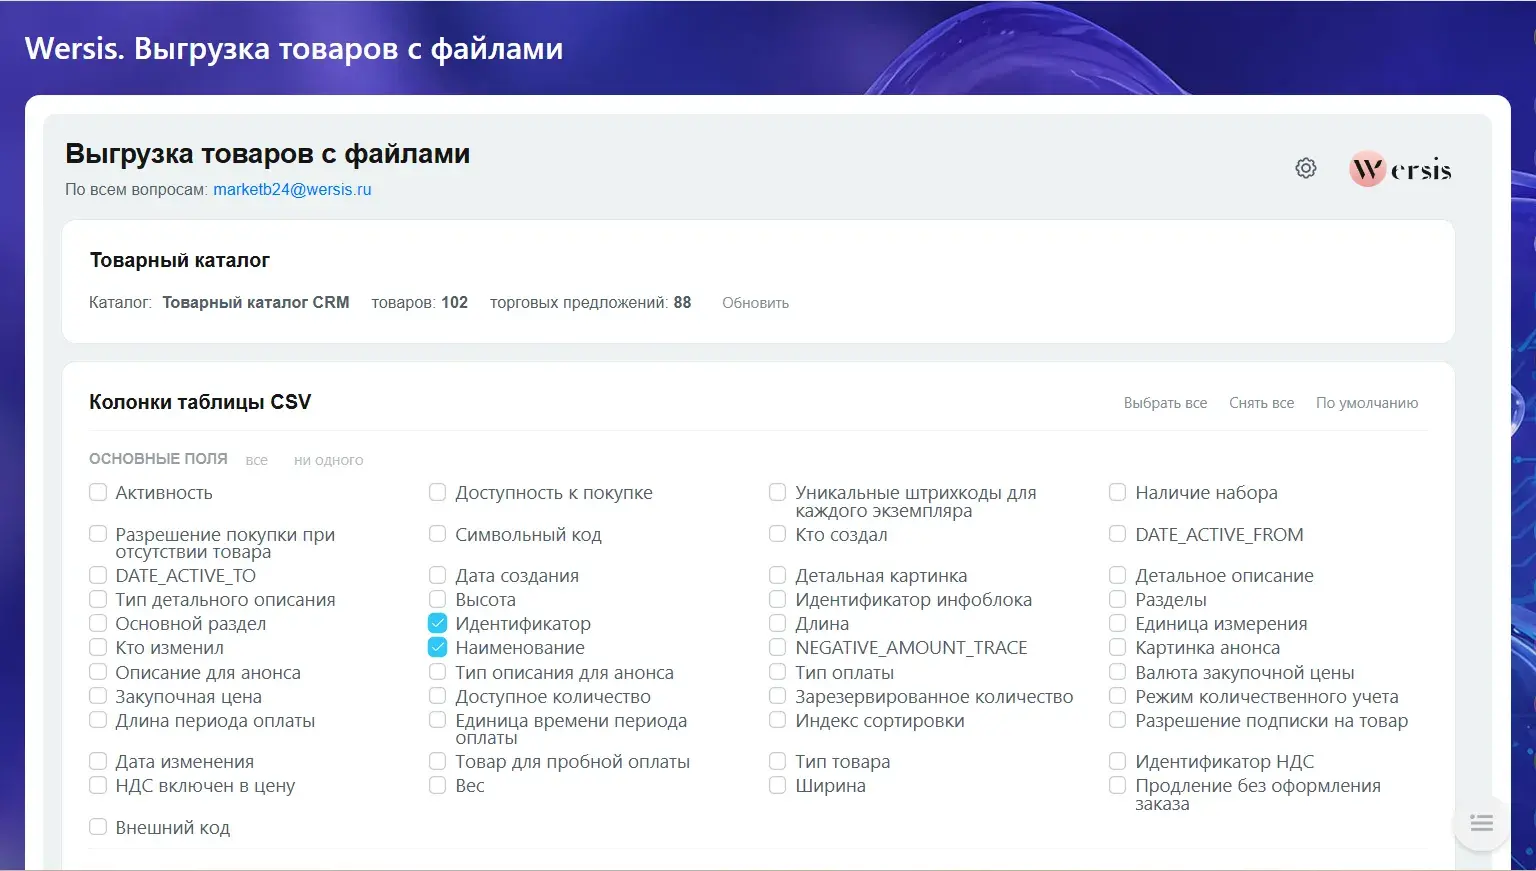
Task: Tick the DATE_ACTIVE_FROM checkbox
Action: click(x=1118, y=534)
